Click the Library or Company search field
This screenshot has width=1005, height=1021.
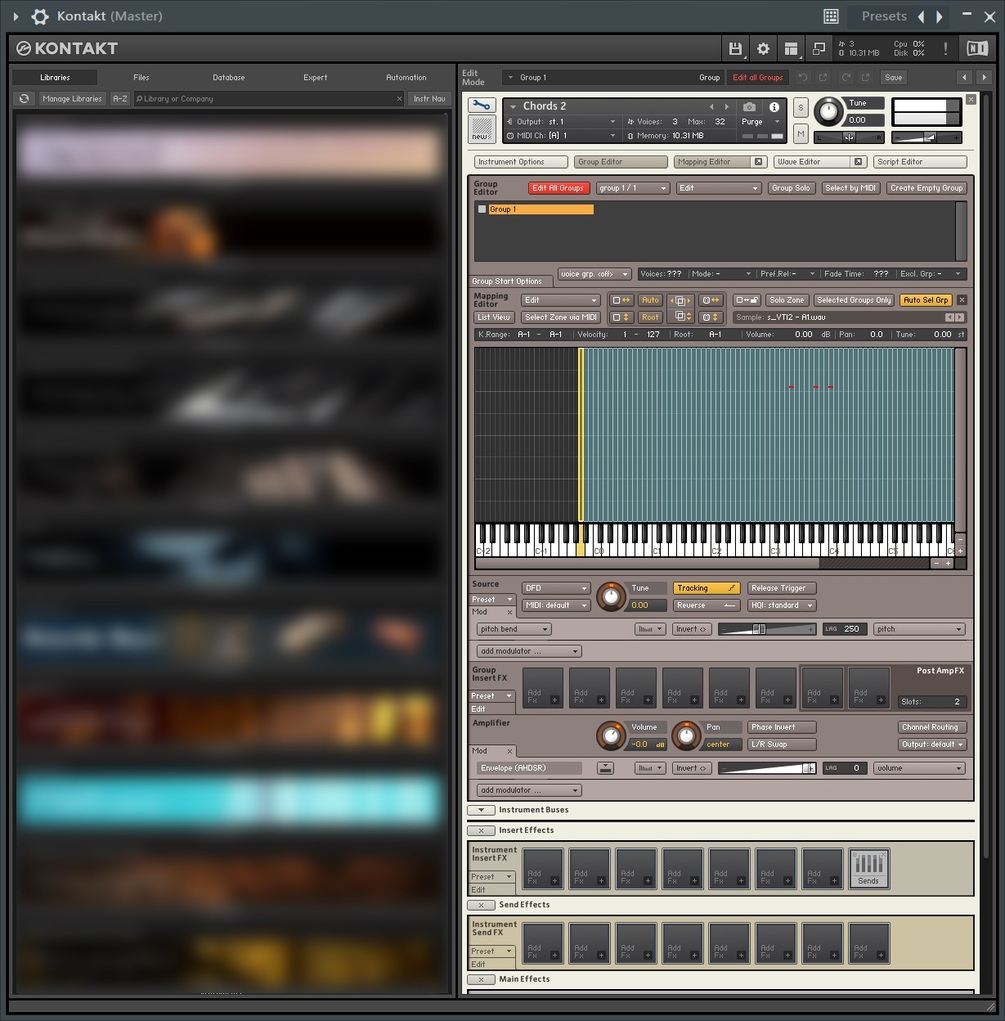coord(268,99)
